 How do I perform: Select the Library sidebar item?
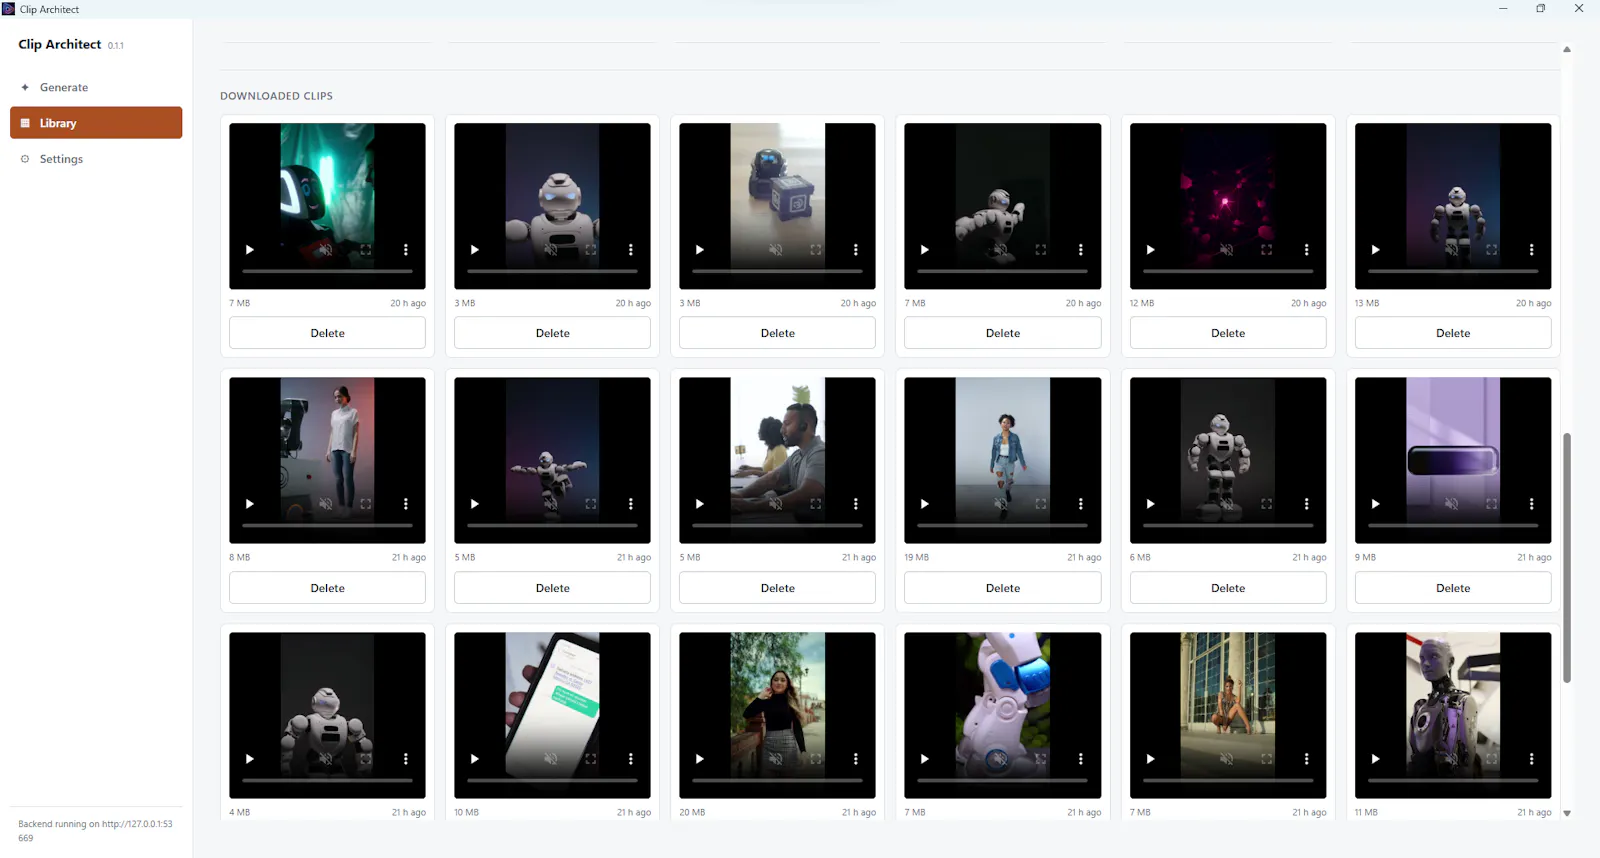[96, 123]
